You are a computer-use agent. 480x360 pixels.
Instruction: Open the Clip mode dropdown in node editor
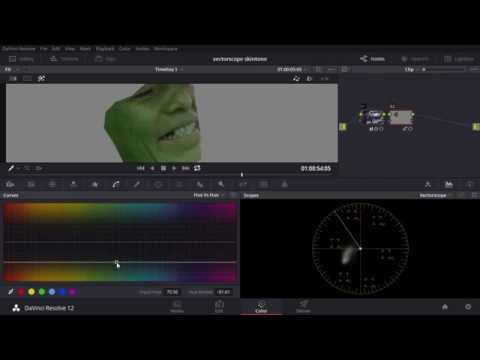(411, 69)
